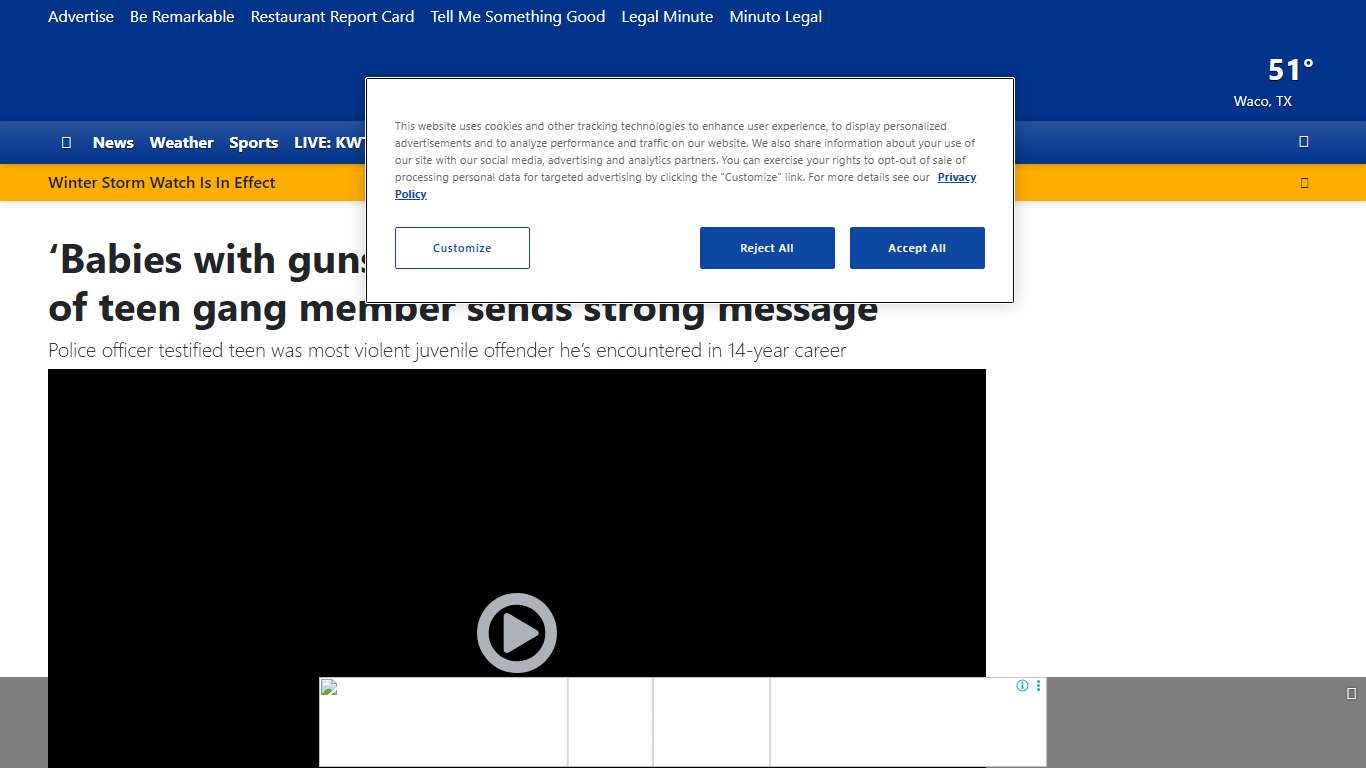Open the Advertise link

(x=81, y=17)
